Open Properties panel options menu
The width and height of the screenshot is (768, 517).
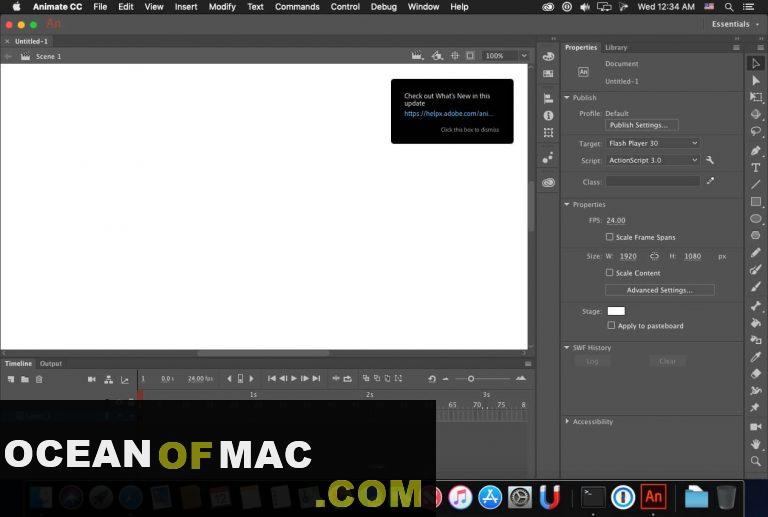tap(736, 47)
